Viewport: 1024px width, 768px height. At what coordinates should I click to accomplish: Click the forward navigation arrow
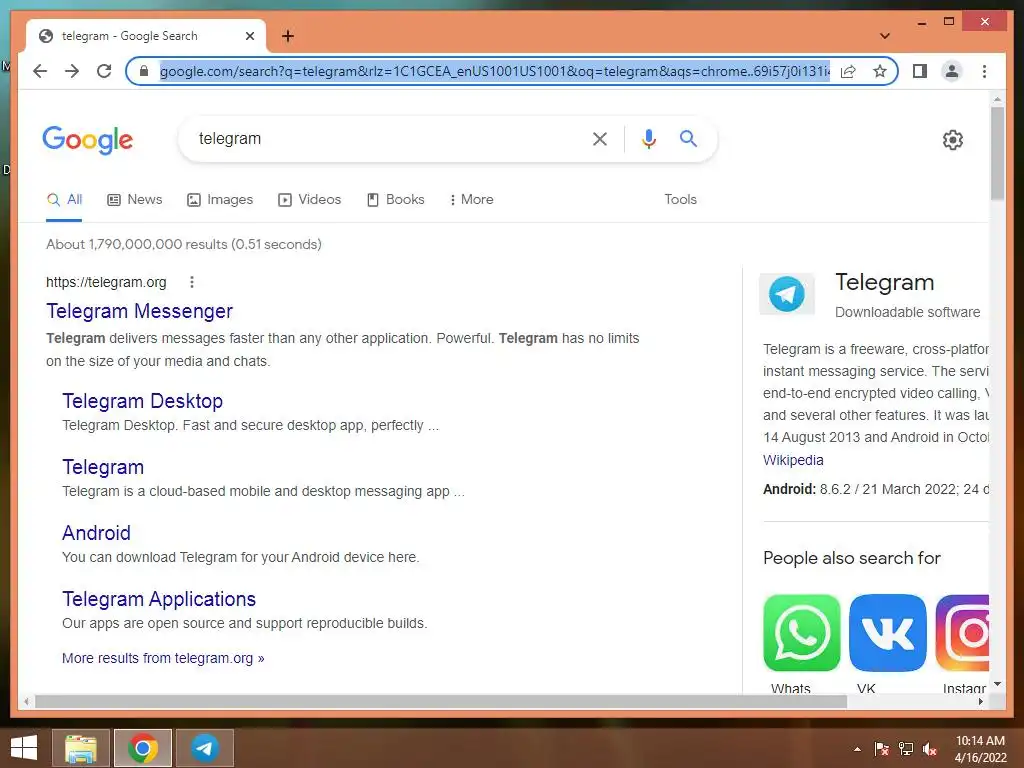[72, 71]
